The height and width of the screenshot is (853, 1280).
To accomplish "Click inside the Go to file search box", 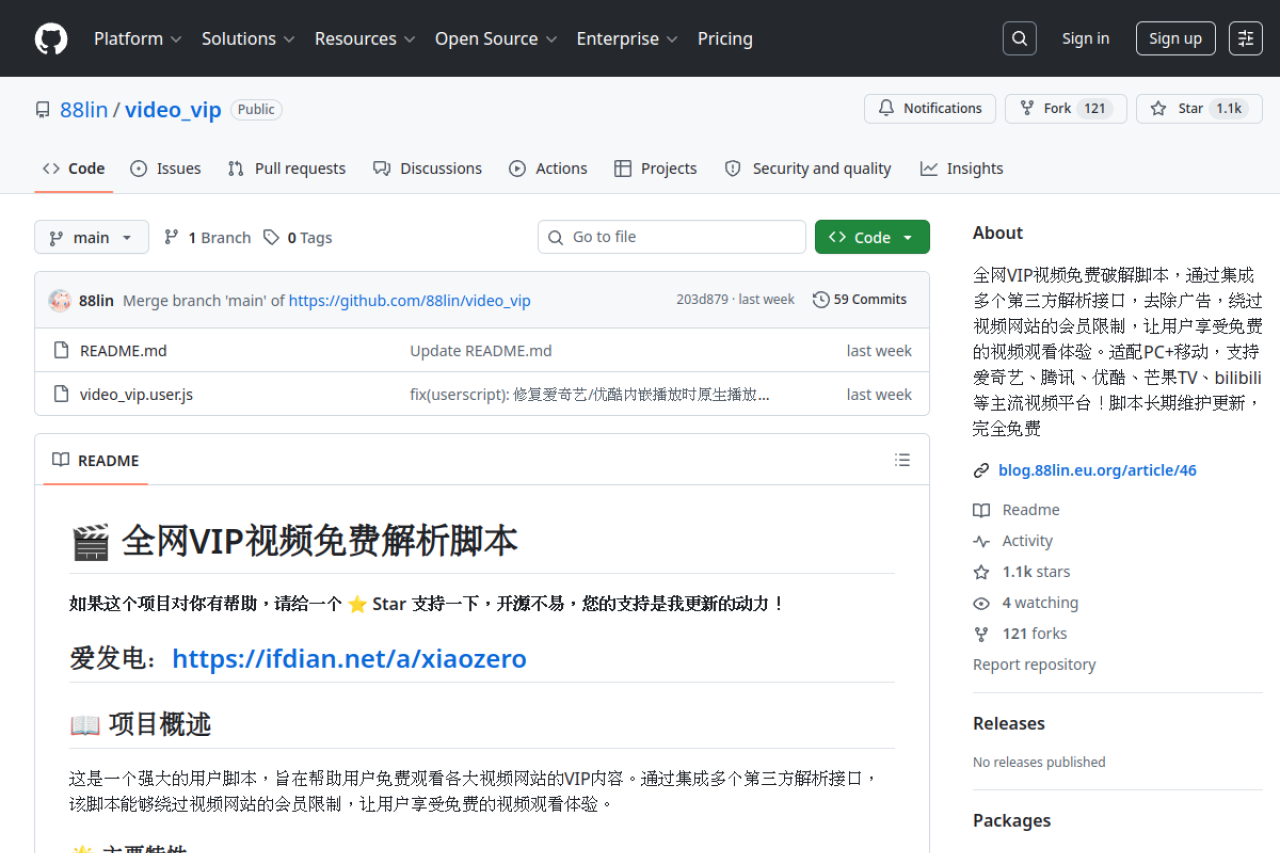I will (x=671, y=237).
